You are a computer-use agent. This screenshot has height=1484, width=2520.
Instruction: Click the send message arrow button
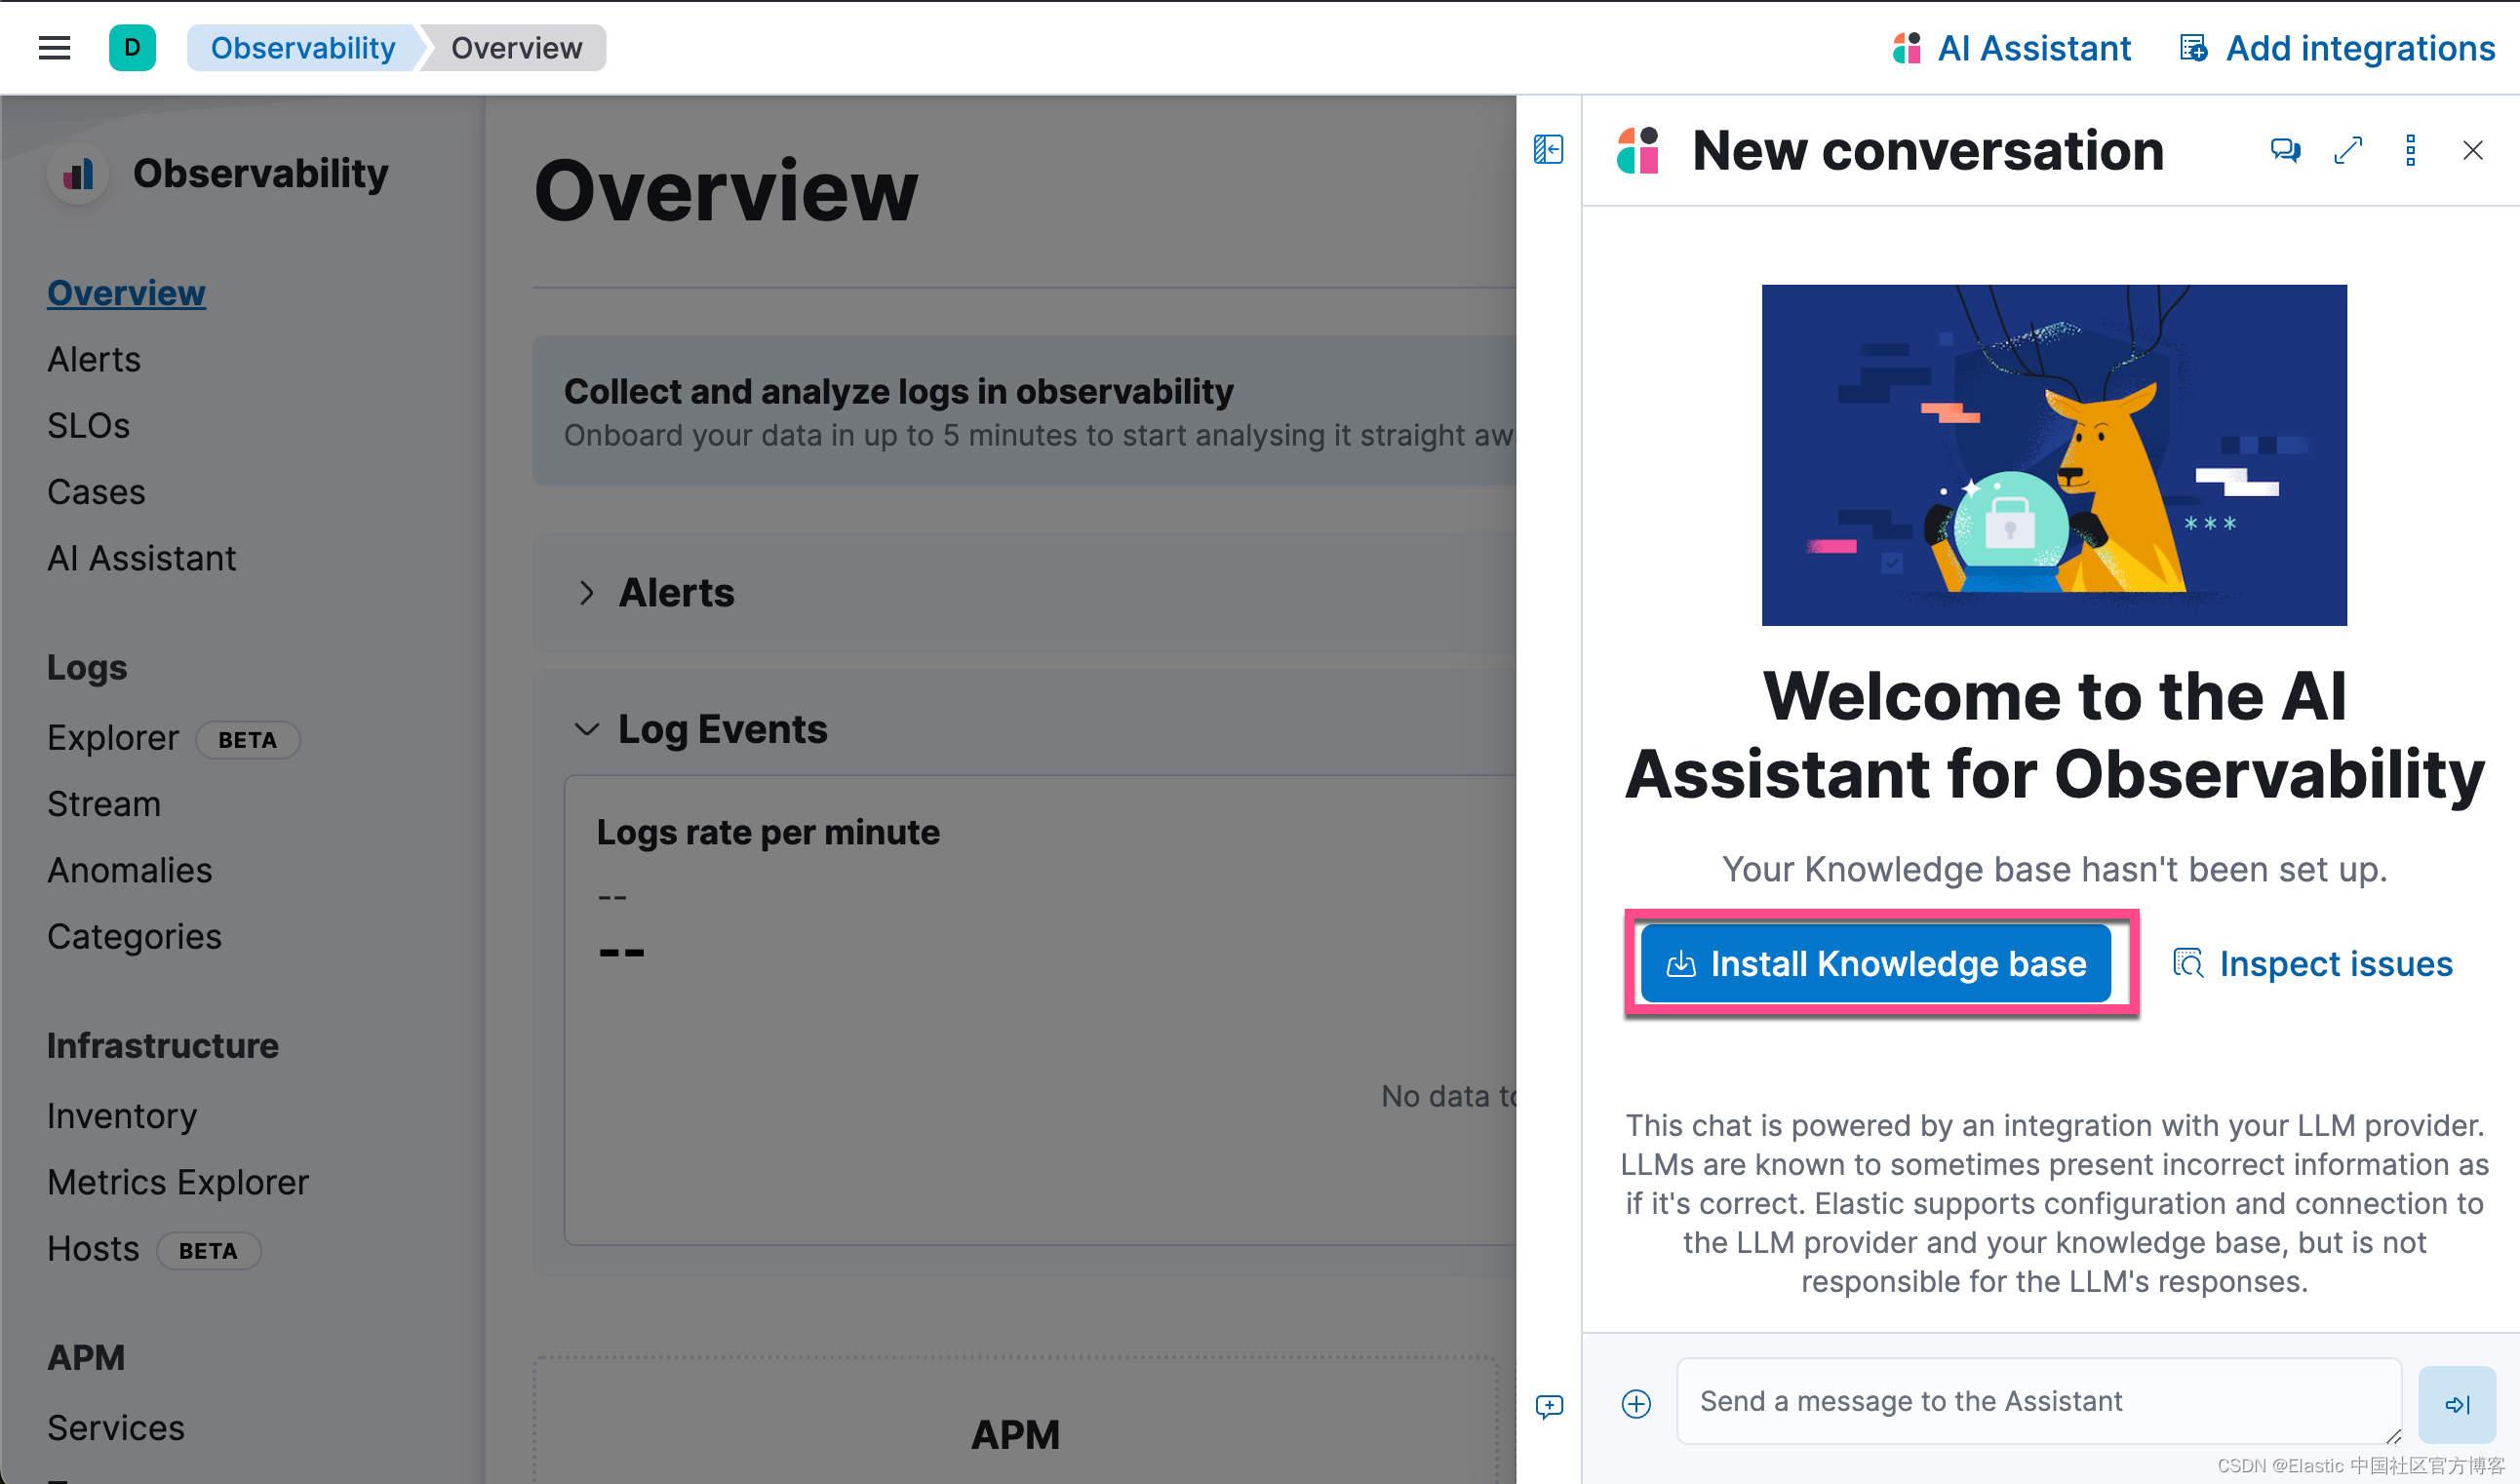2457,1404
